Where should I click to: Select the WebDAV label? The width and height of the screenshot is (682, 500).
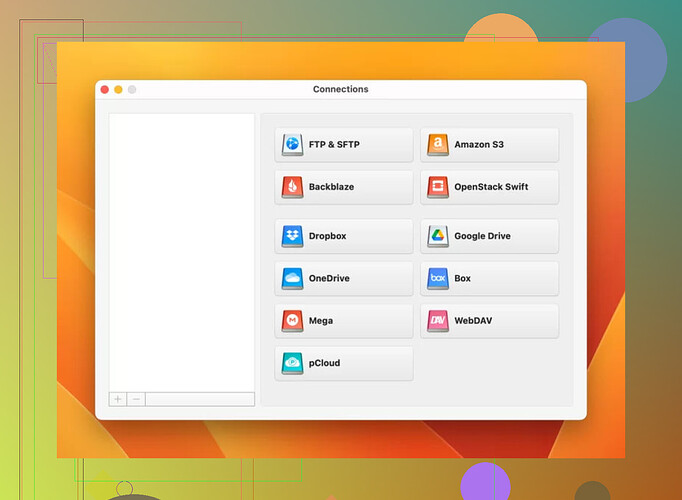[x=473, y=320]
